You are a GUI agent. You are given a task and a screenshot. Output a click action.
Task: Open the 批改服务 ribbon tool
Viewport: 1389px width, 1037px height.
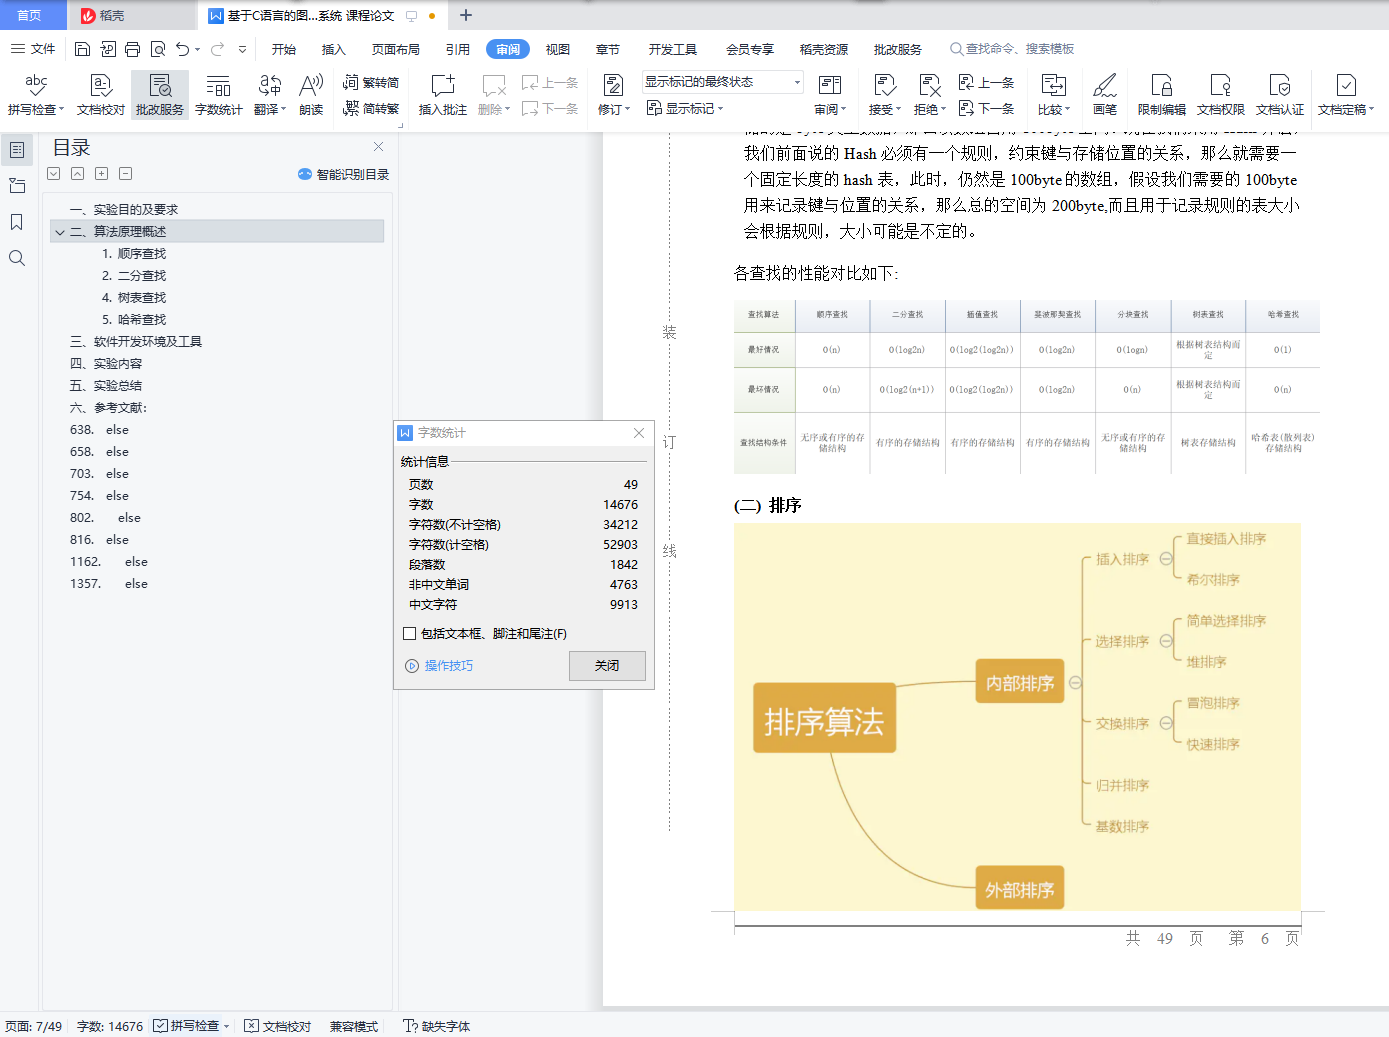(x=160, y=95)
